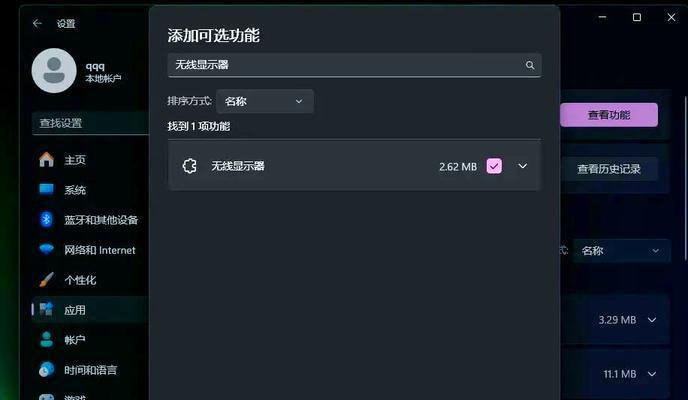Click the 查找设置 search field
Viewport: 688px width, 400px height.
click(x=90, y=123)
